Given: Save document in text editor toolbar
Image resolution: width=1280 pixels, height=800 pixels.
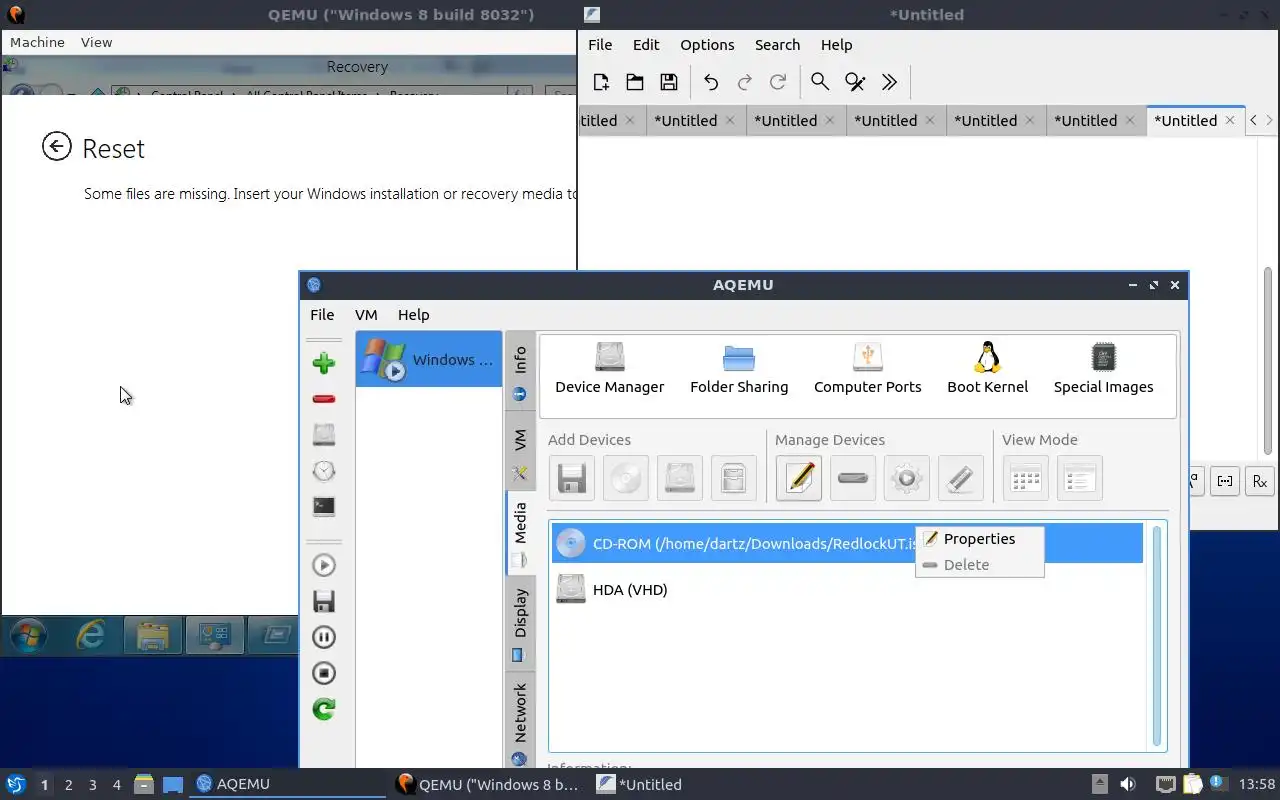Looking at the screenshot, I should pyautogui.click(x=669, y=82).
